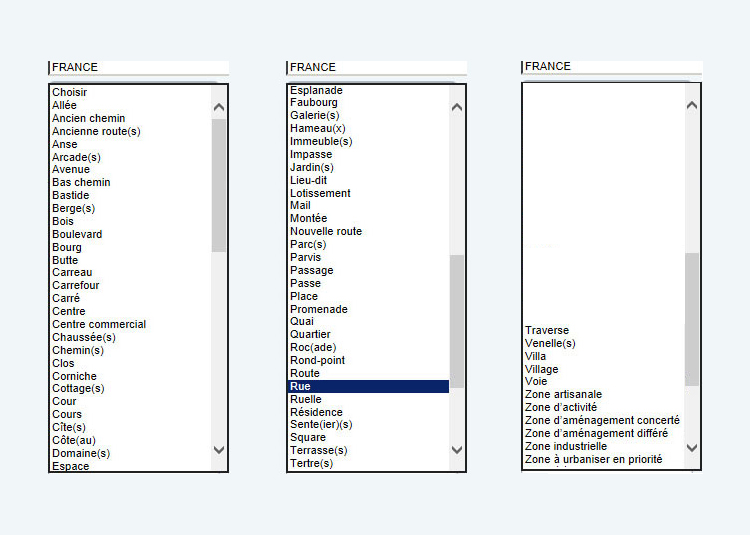Click scroll down arrow beside Terrasse(s) item
The image size is (750, 535).
click(x=457, y=450)
